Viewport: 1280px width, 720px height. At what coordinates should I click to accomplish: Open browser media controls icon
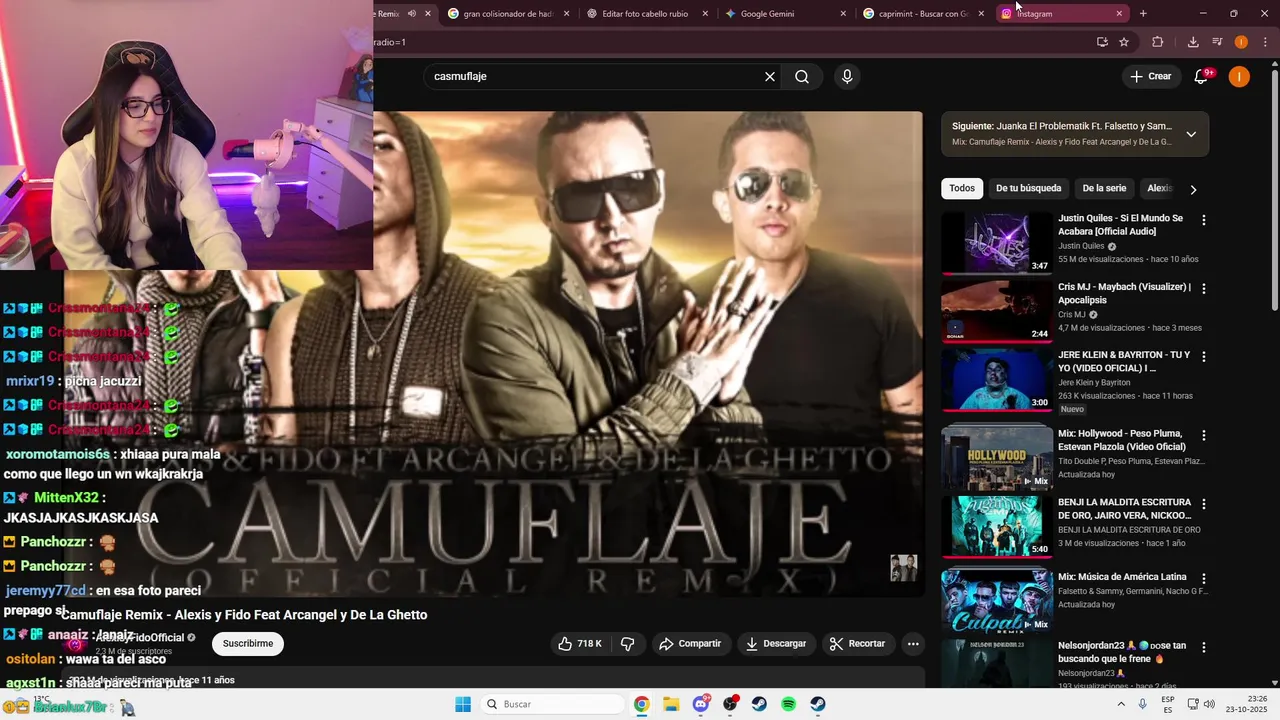click(1217, 42)
